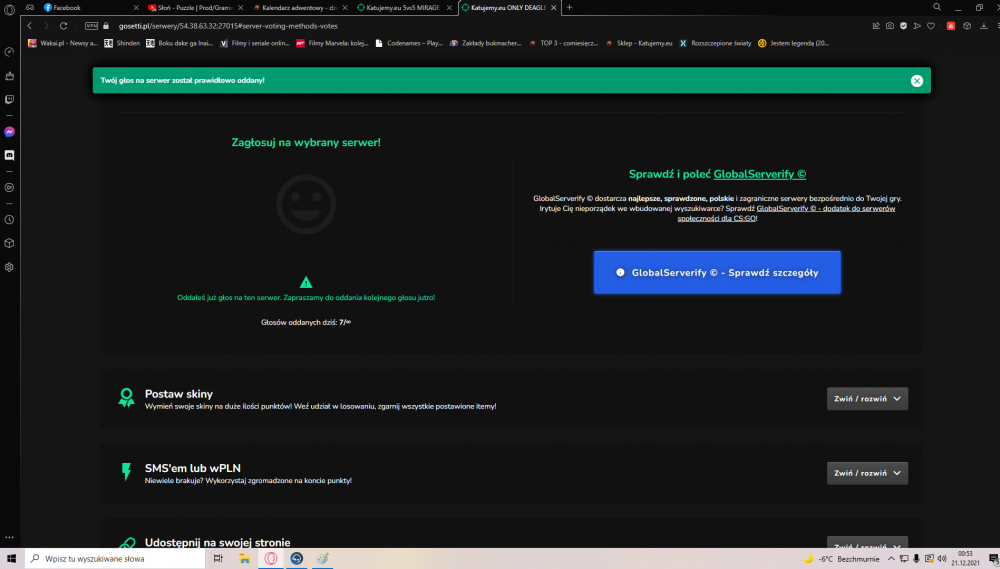Open the Wakai.pl bookmark
1000x569 pixels.
click(x=62, y=43)
